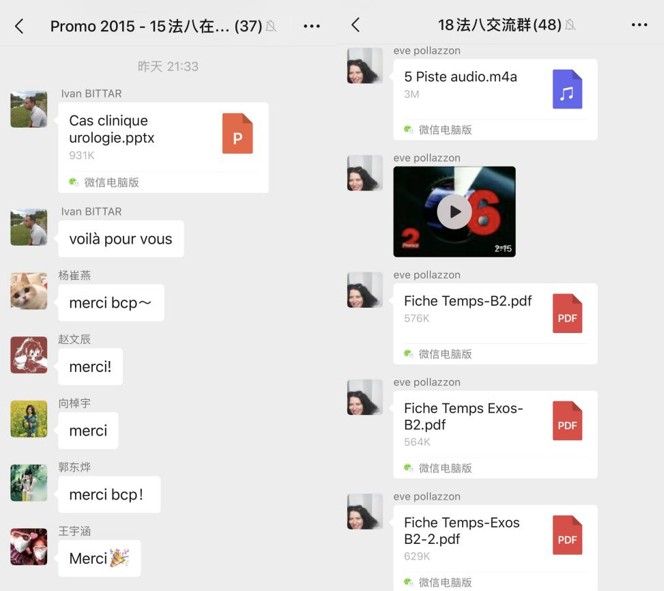Open 赵文辰's profile picture
Screen dimensions: 664x591
(x=29, y=355)
